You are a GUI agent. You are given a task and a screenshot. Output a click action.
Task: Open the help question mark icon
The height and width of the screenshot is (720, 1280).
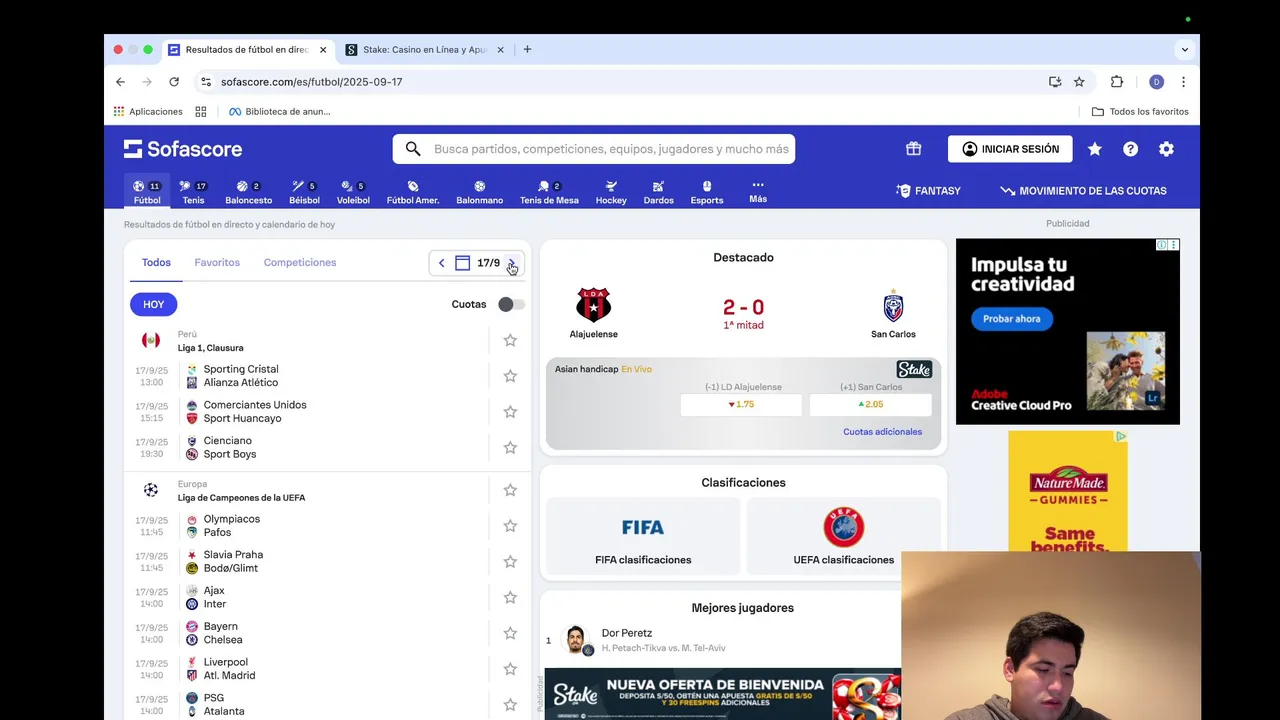click(x=1130, y=149)
